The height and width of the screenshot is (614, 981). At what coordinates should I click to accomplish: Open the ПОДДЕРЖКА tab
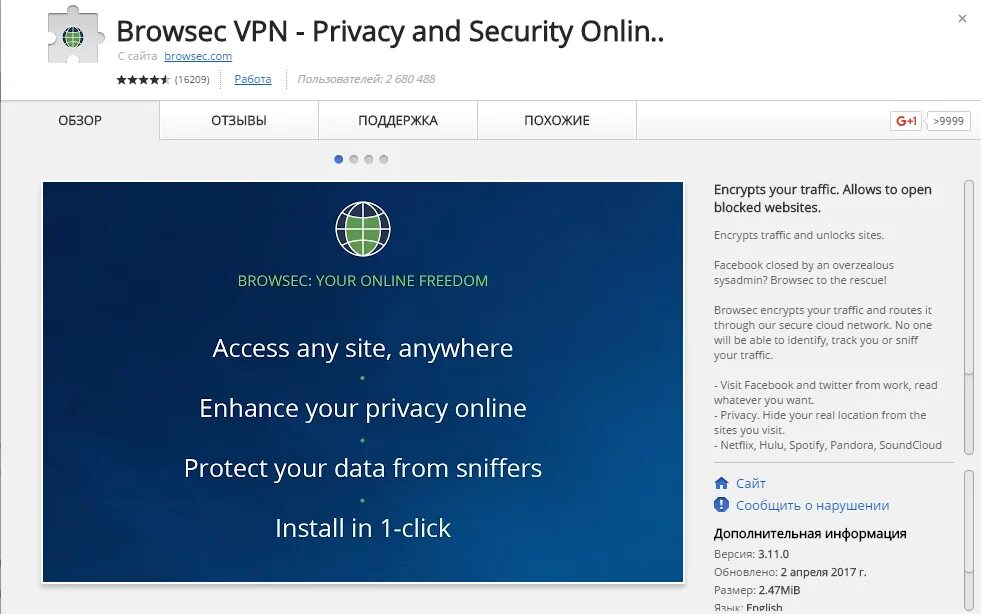(x=398, y=120)
